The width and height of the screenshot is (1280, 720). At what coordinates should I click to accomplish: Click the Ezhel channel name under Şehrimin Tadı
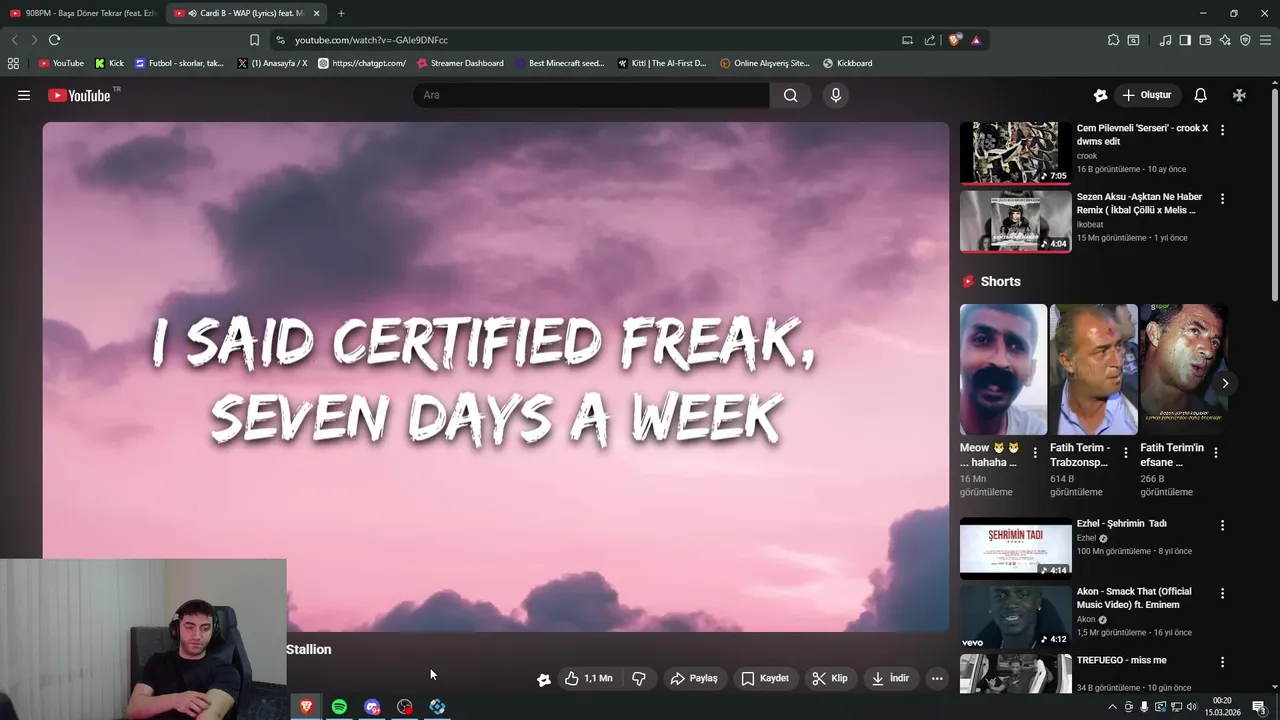[1086, 538]
